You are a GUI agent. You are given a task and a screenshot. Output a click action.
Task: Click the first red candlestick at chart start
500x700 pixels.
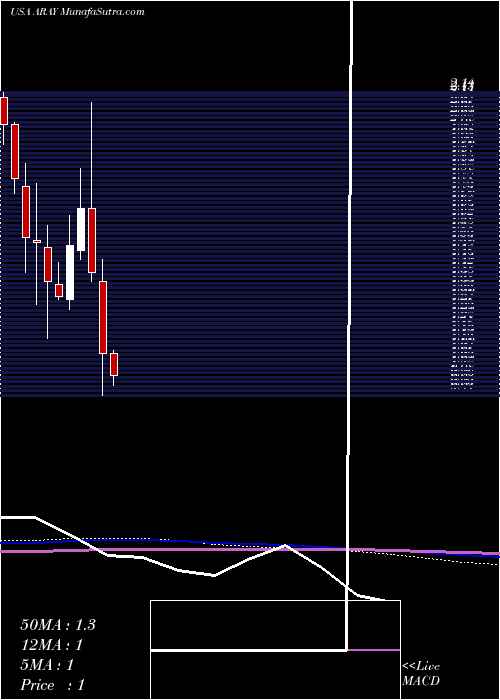(x=4, y=111)
